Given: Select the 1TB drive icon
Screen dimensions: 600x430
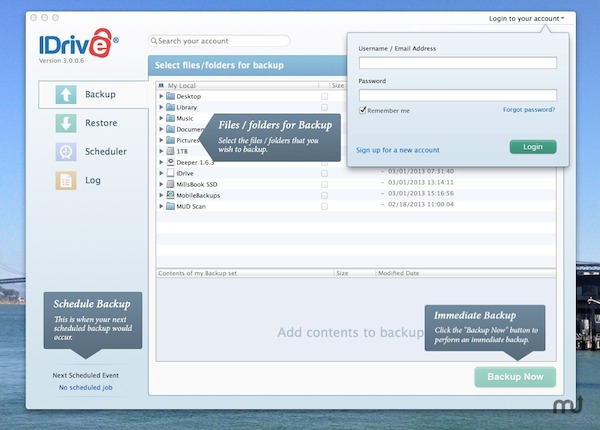Looking at the screenshot, I should click(x=171, y=151).
